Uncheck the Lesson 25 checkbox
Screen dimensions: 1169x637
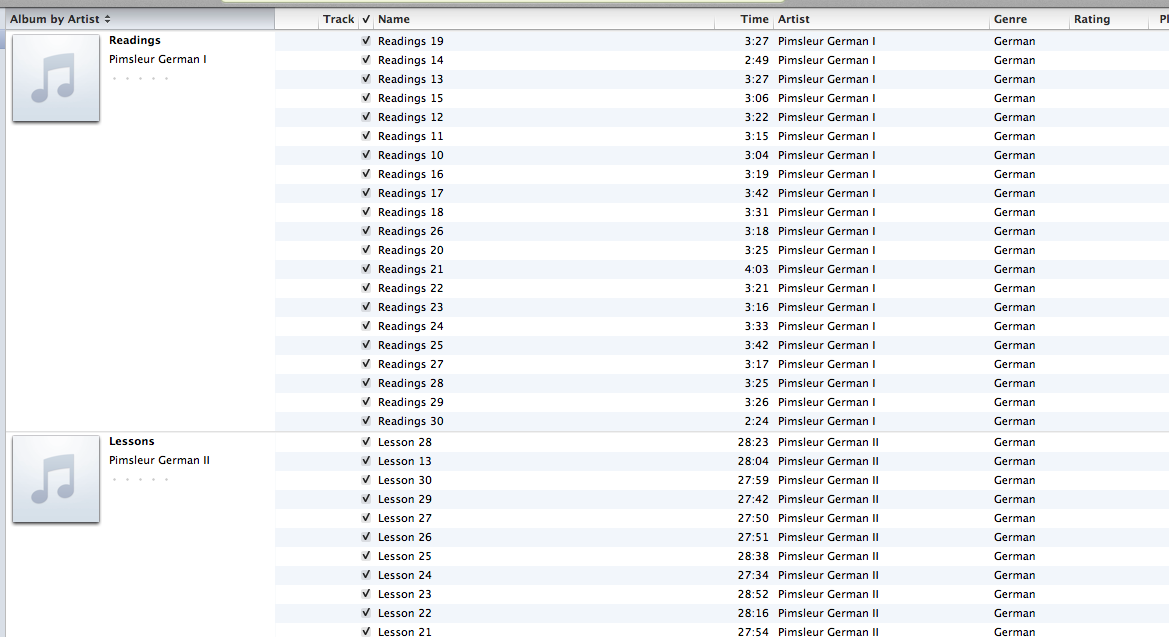click(366, 556)
